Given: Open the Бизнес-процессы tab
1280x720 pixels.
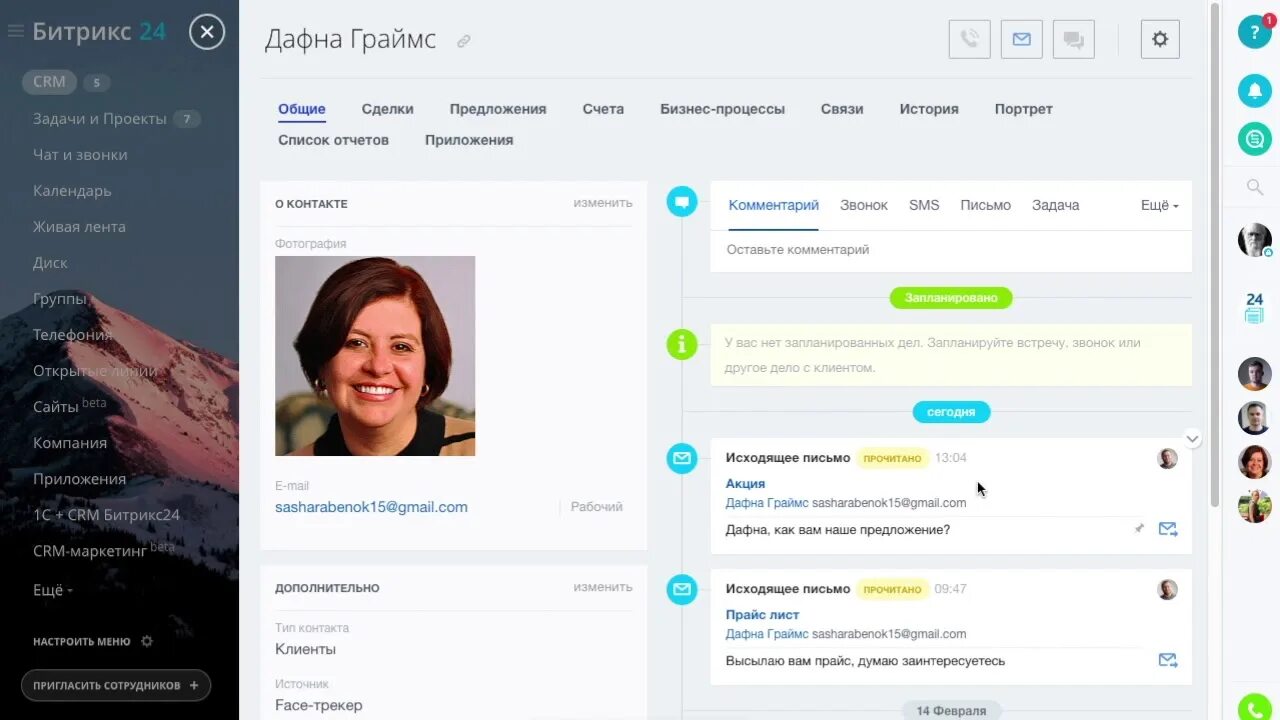Looking at the screenshot, I should tap(722, 109).
